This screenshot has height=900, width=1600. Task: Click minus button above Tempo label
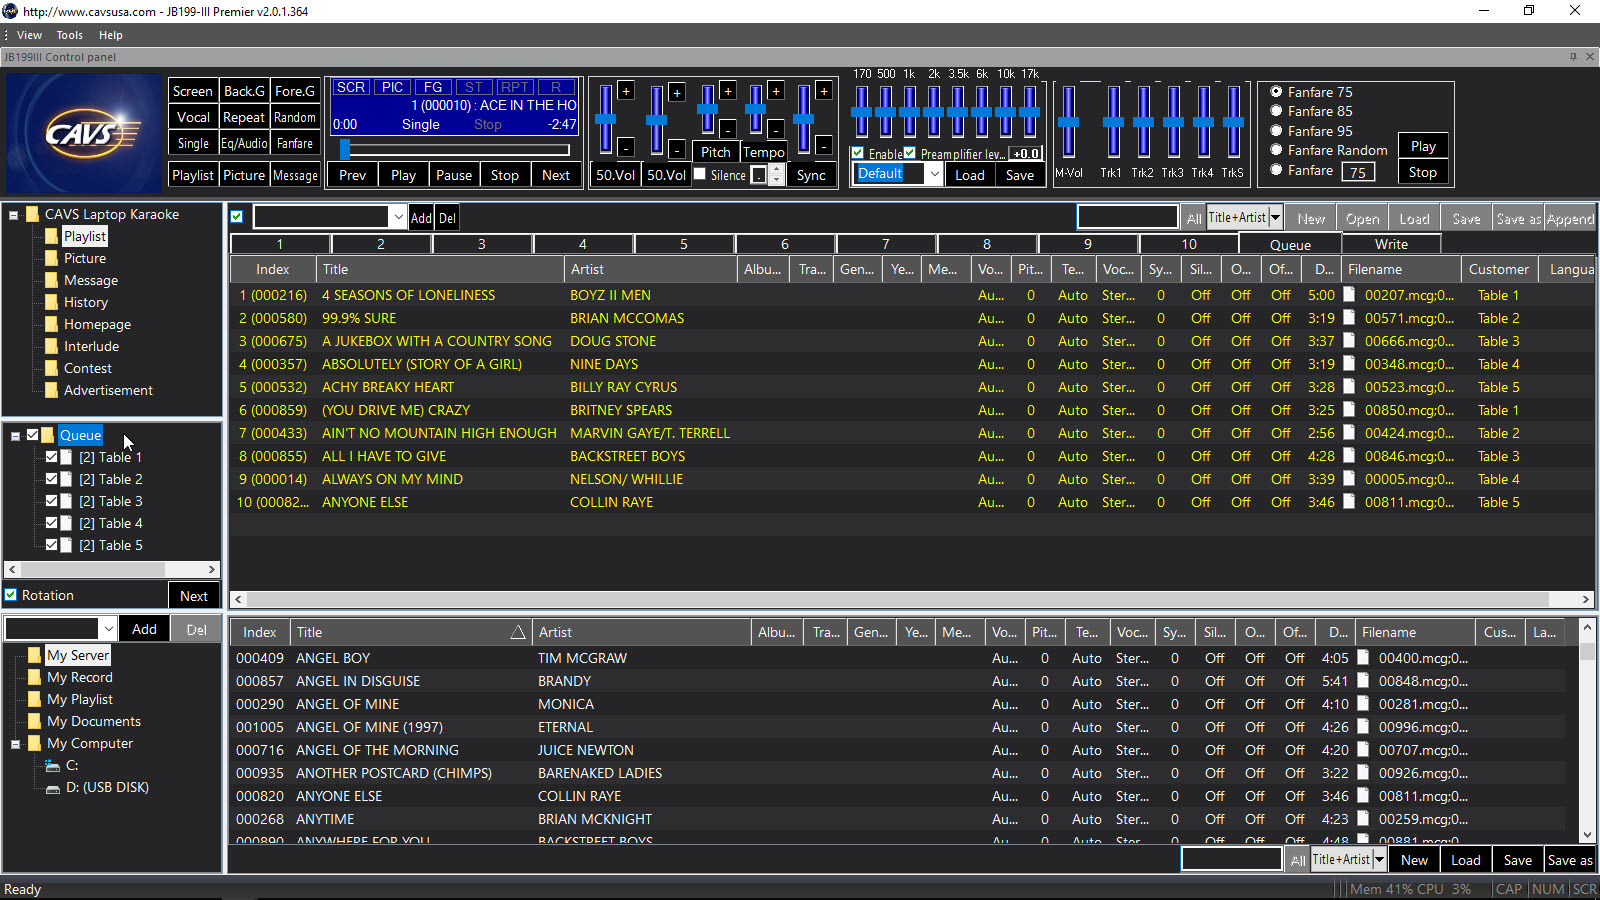pos(776,130)
